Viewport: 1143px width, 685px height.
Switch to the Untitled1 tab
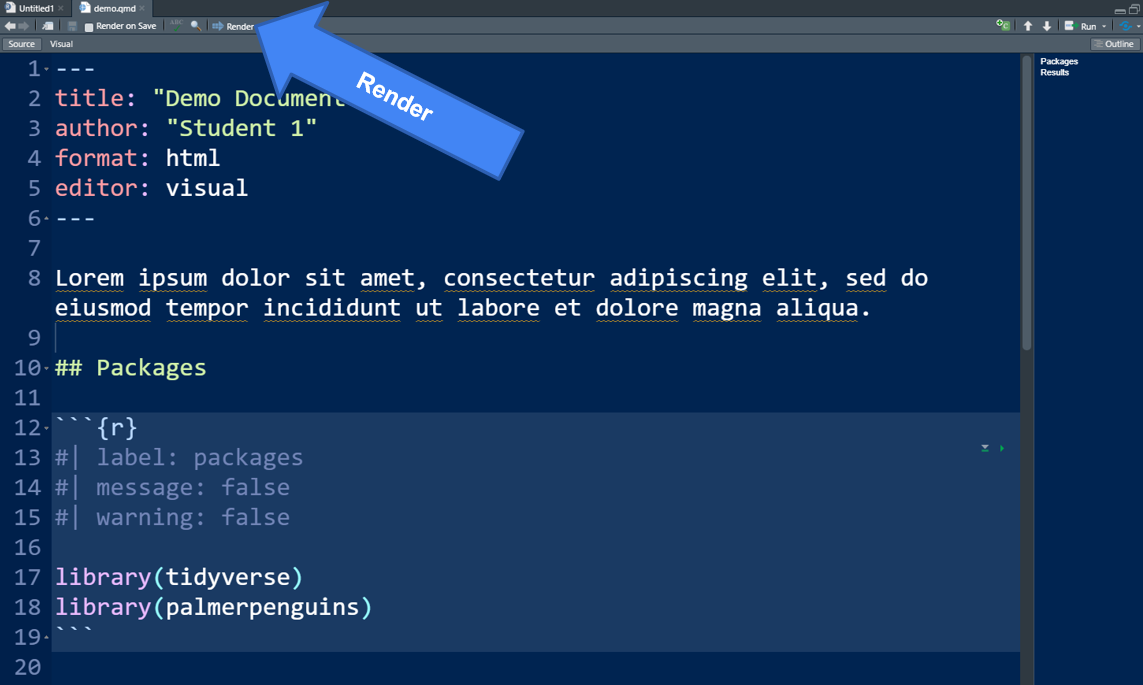pyautogui.click(x=36, y=8)
